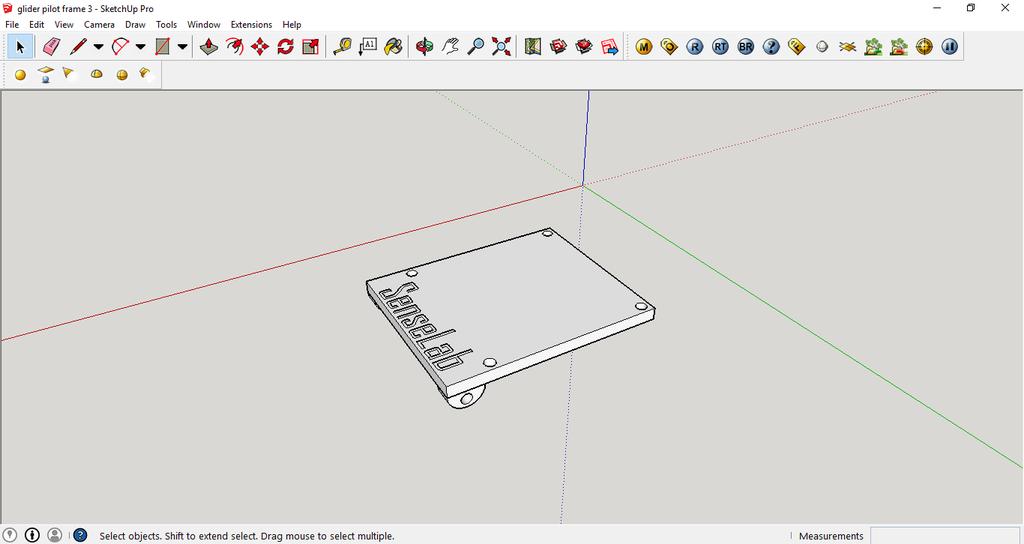Click the Measurements input box
This screenshot has height=544, width=1024.
[944, 536]
